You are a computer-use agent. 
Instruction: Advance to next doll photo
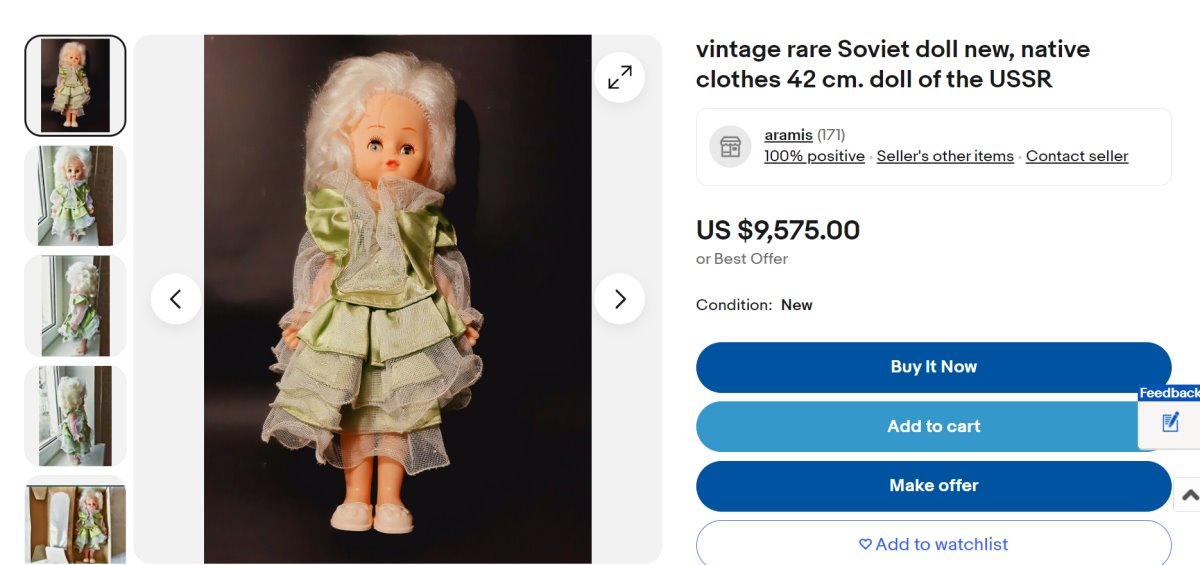[620, 299]
